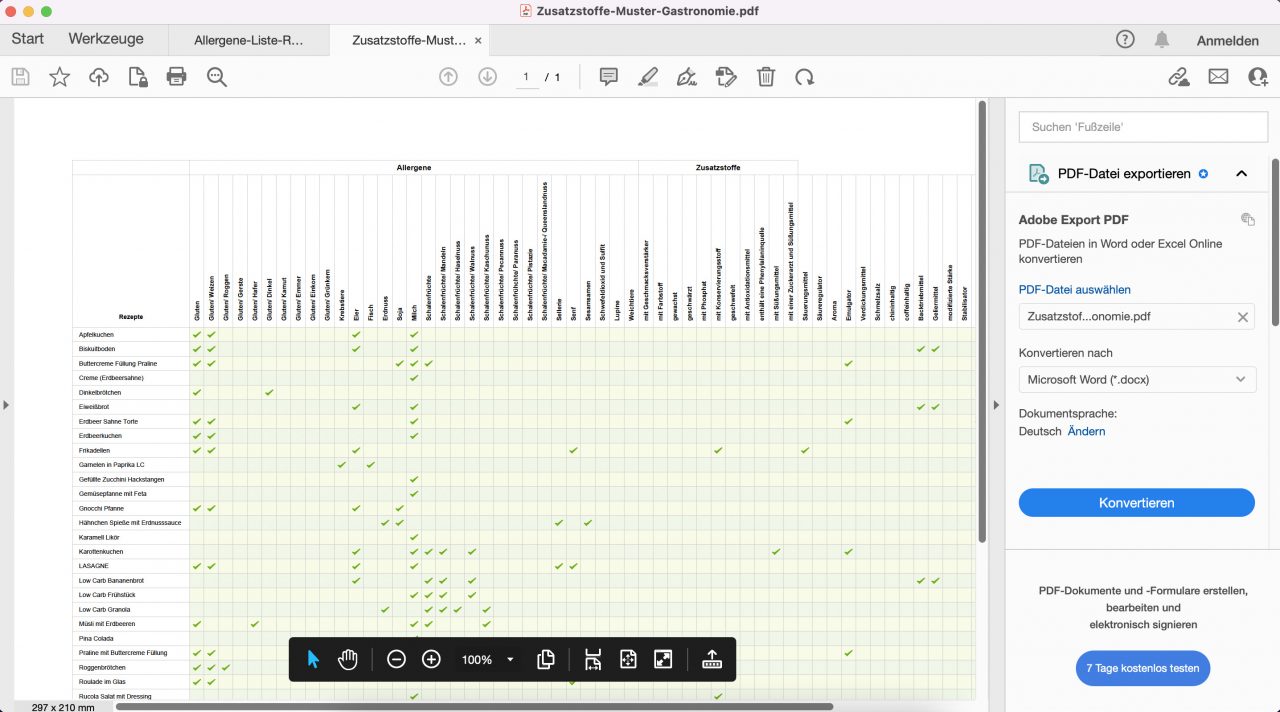Add a comment with speech bubble icon
Screen dimensions: 1280x712
click(608, 77)
